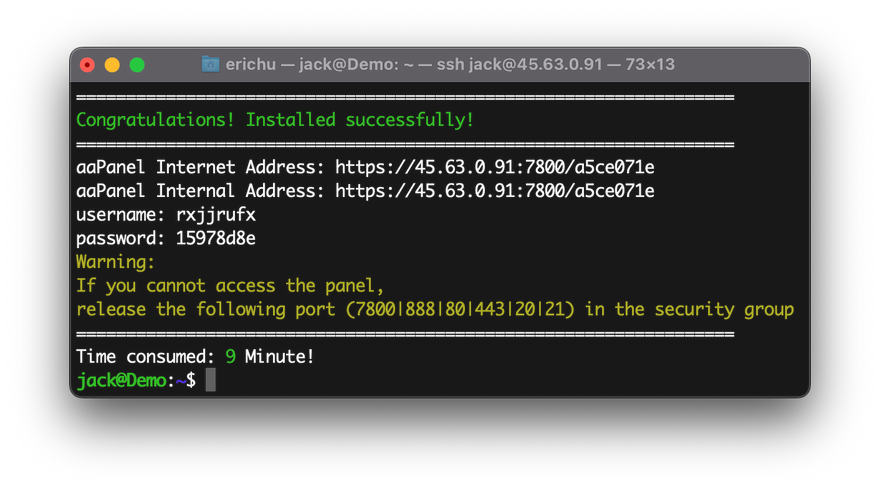Open the aaPanel Internet Address URL
880x490 pixels.
pos(494,167)
